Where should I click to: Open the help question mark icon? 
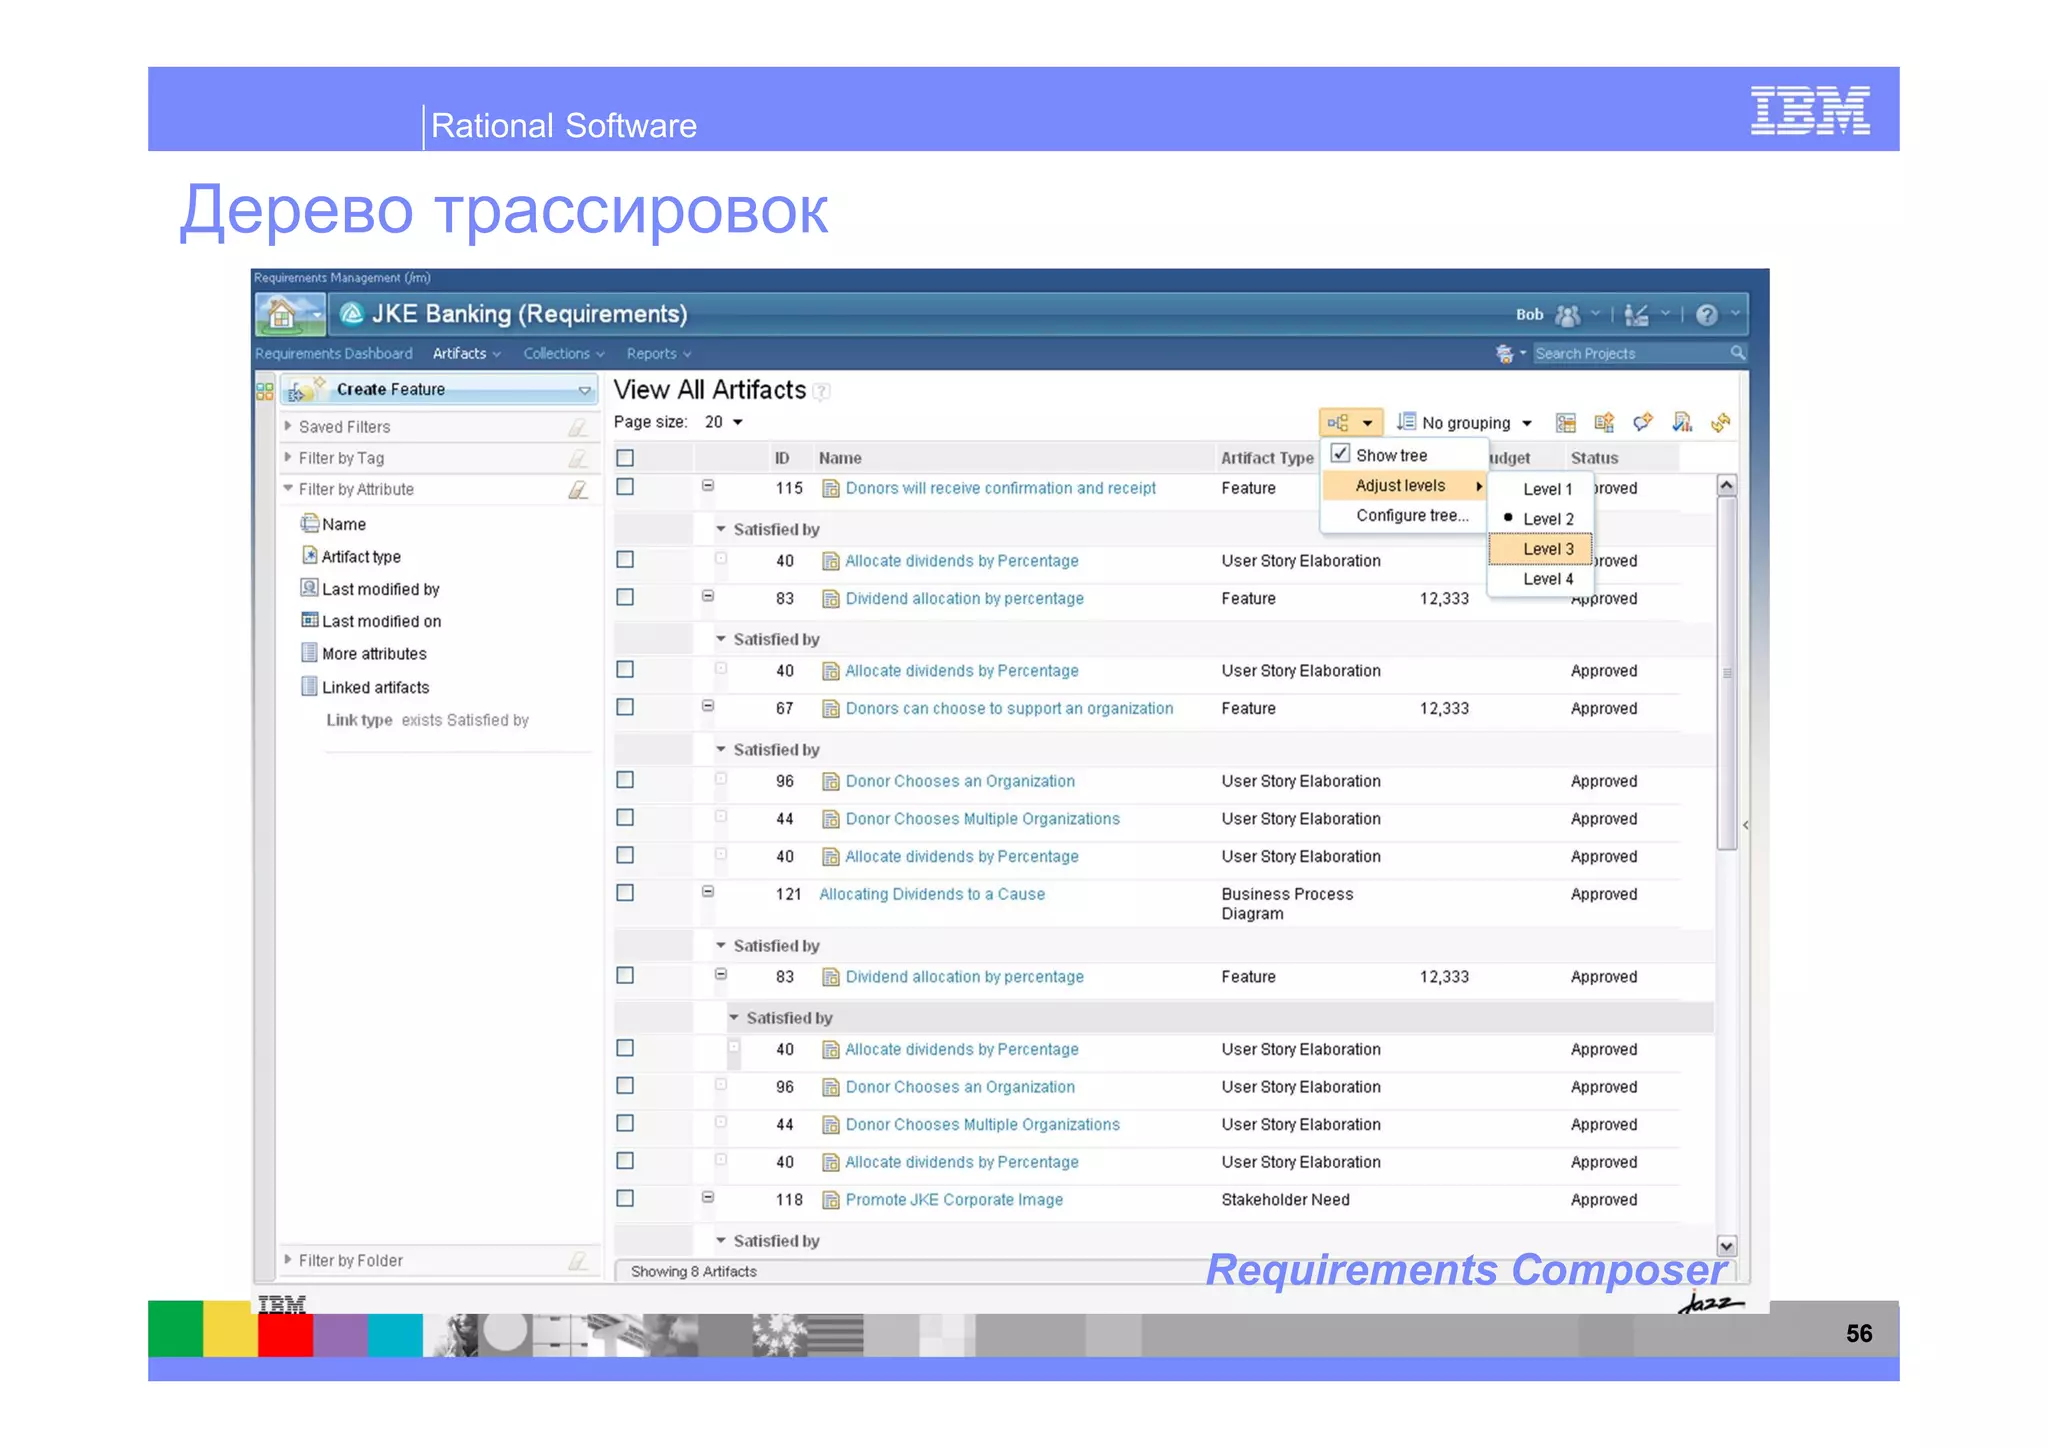pyautogui.click(x=1707, y=316)
